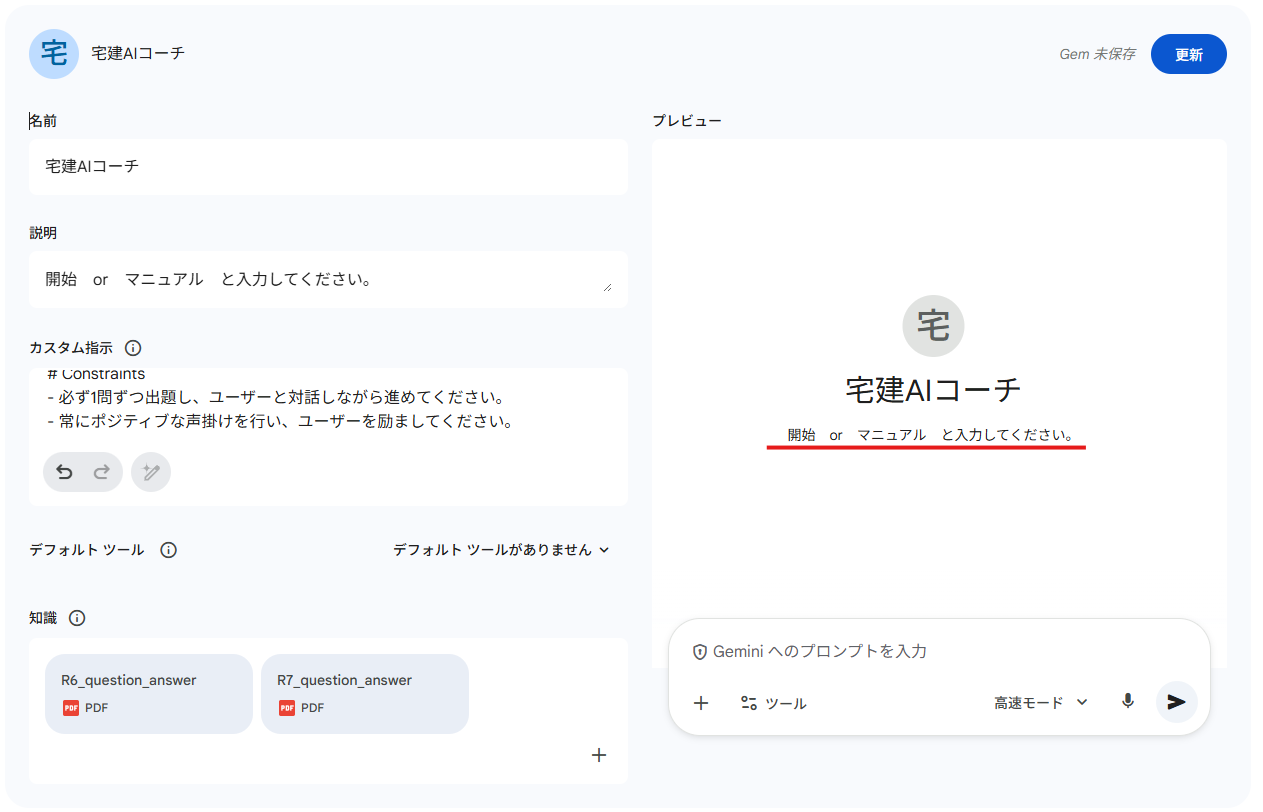Click the 更新 button

pyautogui.click(x=1188, y=54)
